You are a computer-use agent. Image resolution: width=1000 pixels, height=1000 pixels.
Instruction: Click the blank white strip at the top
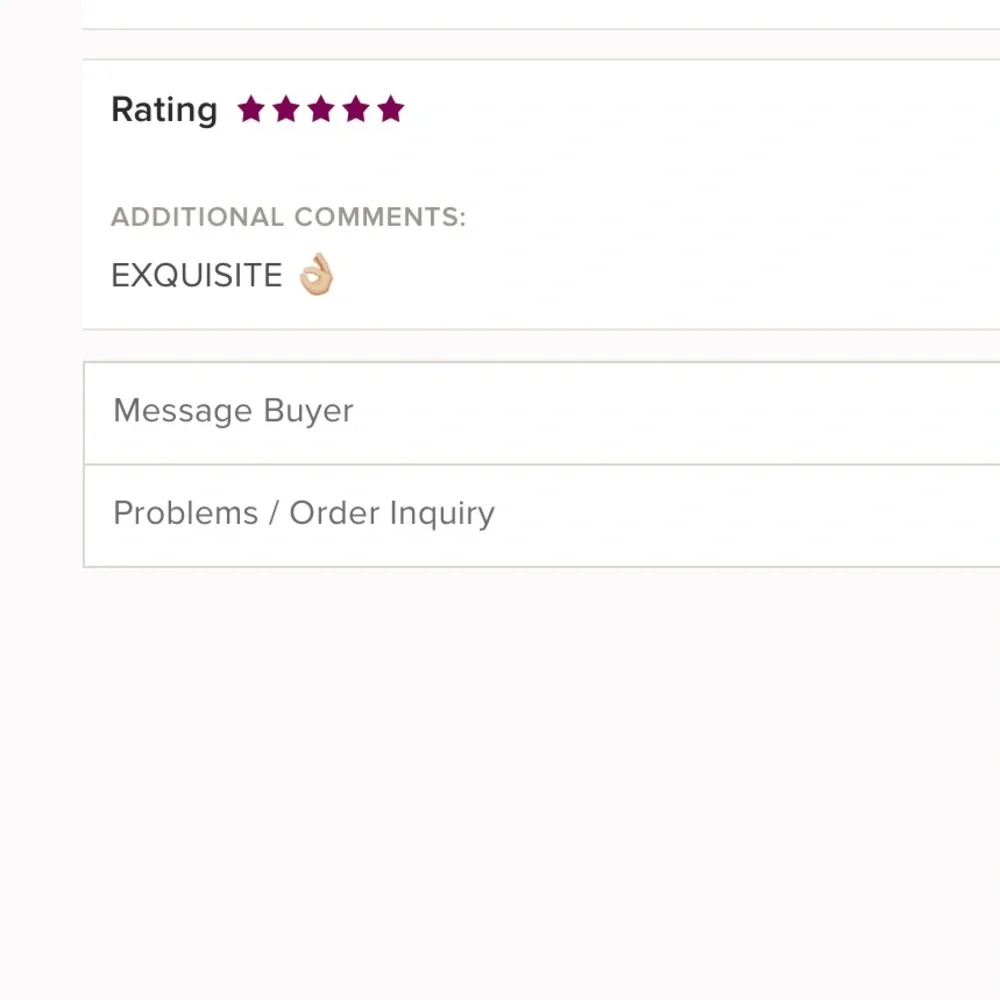click(540, 12)
